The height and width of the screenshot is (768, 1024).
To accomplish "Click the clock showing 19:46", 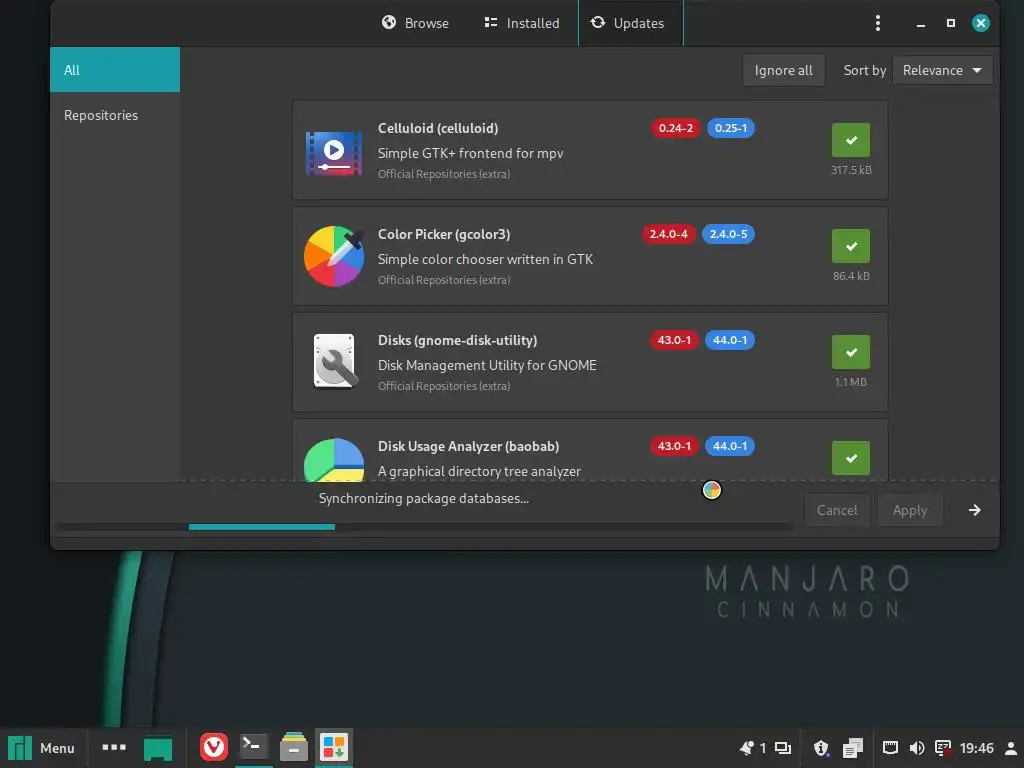I will tap(976, 748).
